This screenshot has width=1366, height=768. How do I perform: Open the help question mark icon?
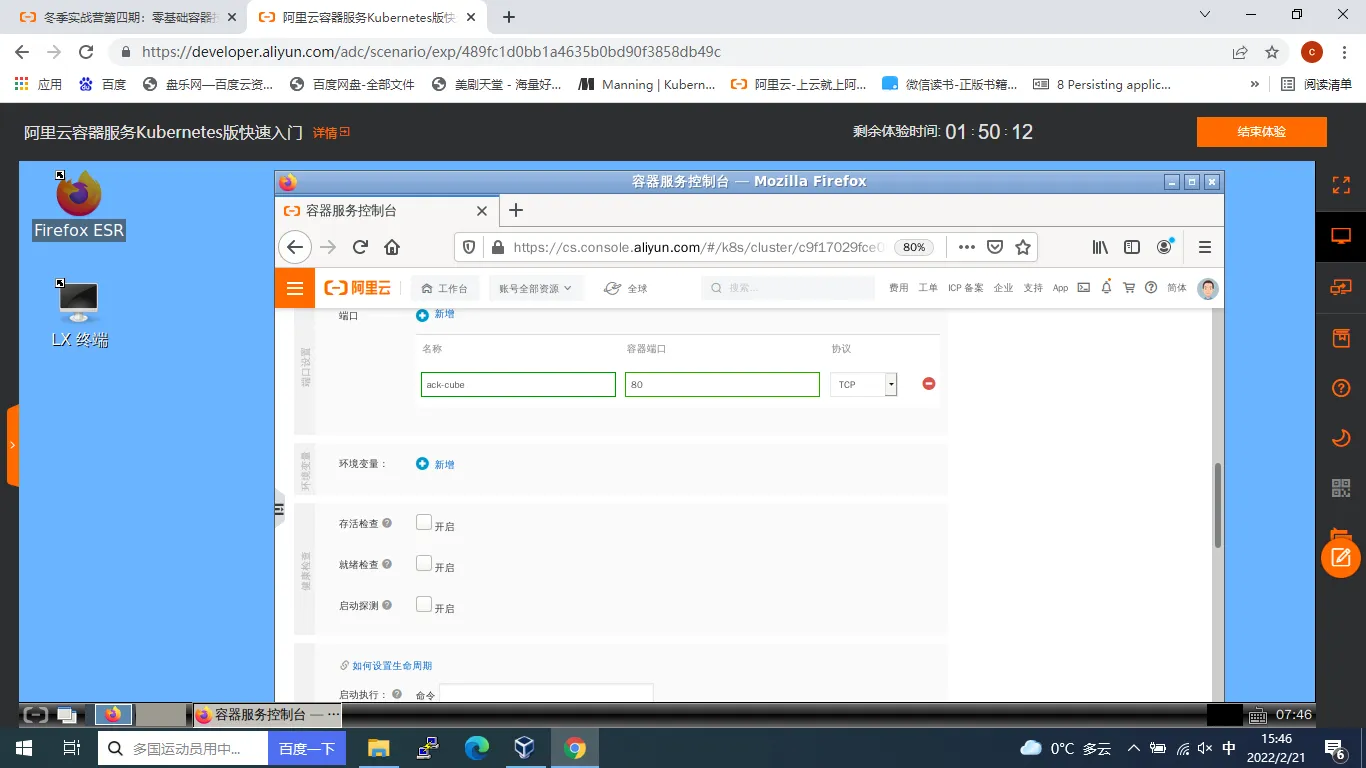(x=1151, y=288)
